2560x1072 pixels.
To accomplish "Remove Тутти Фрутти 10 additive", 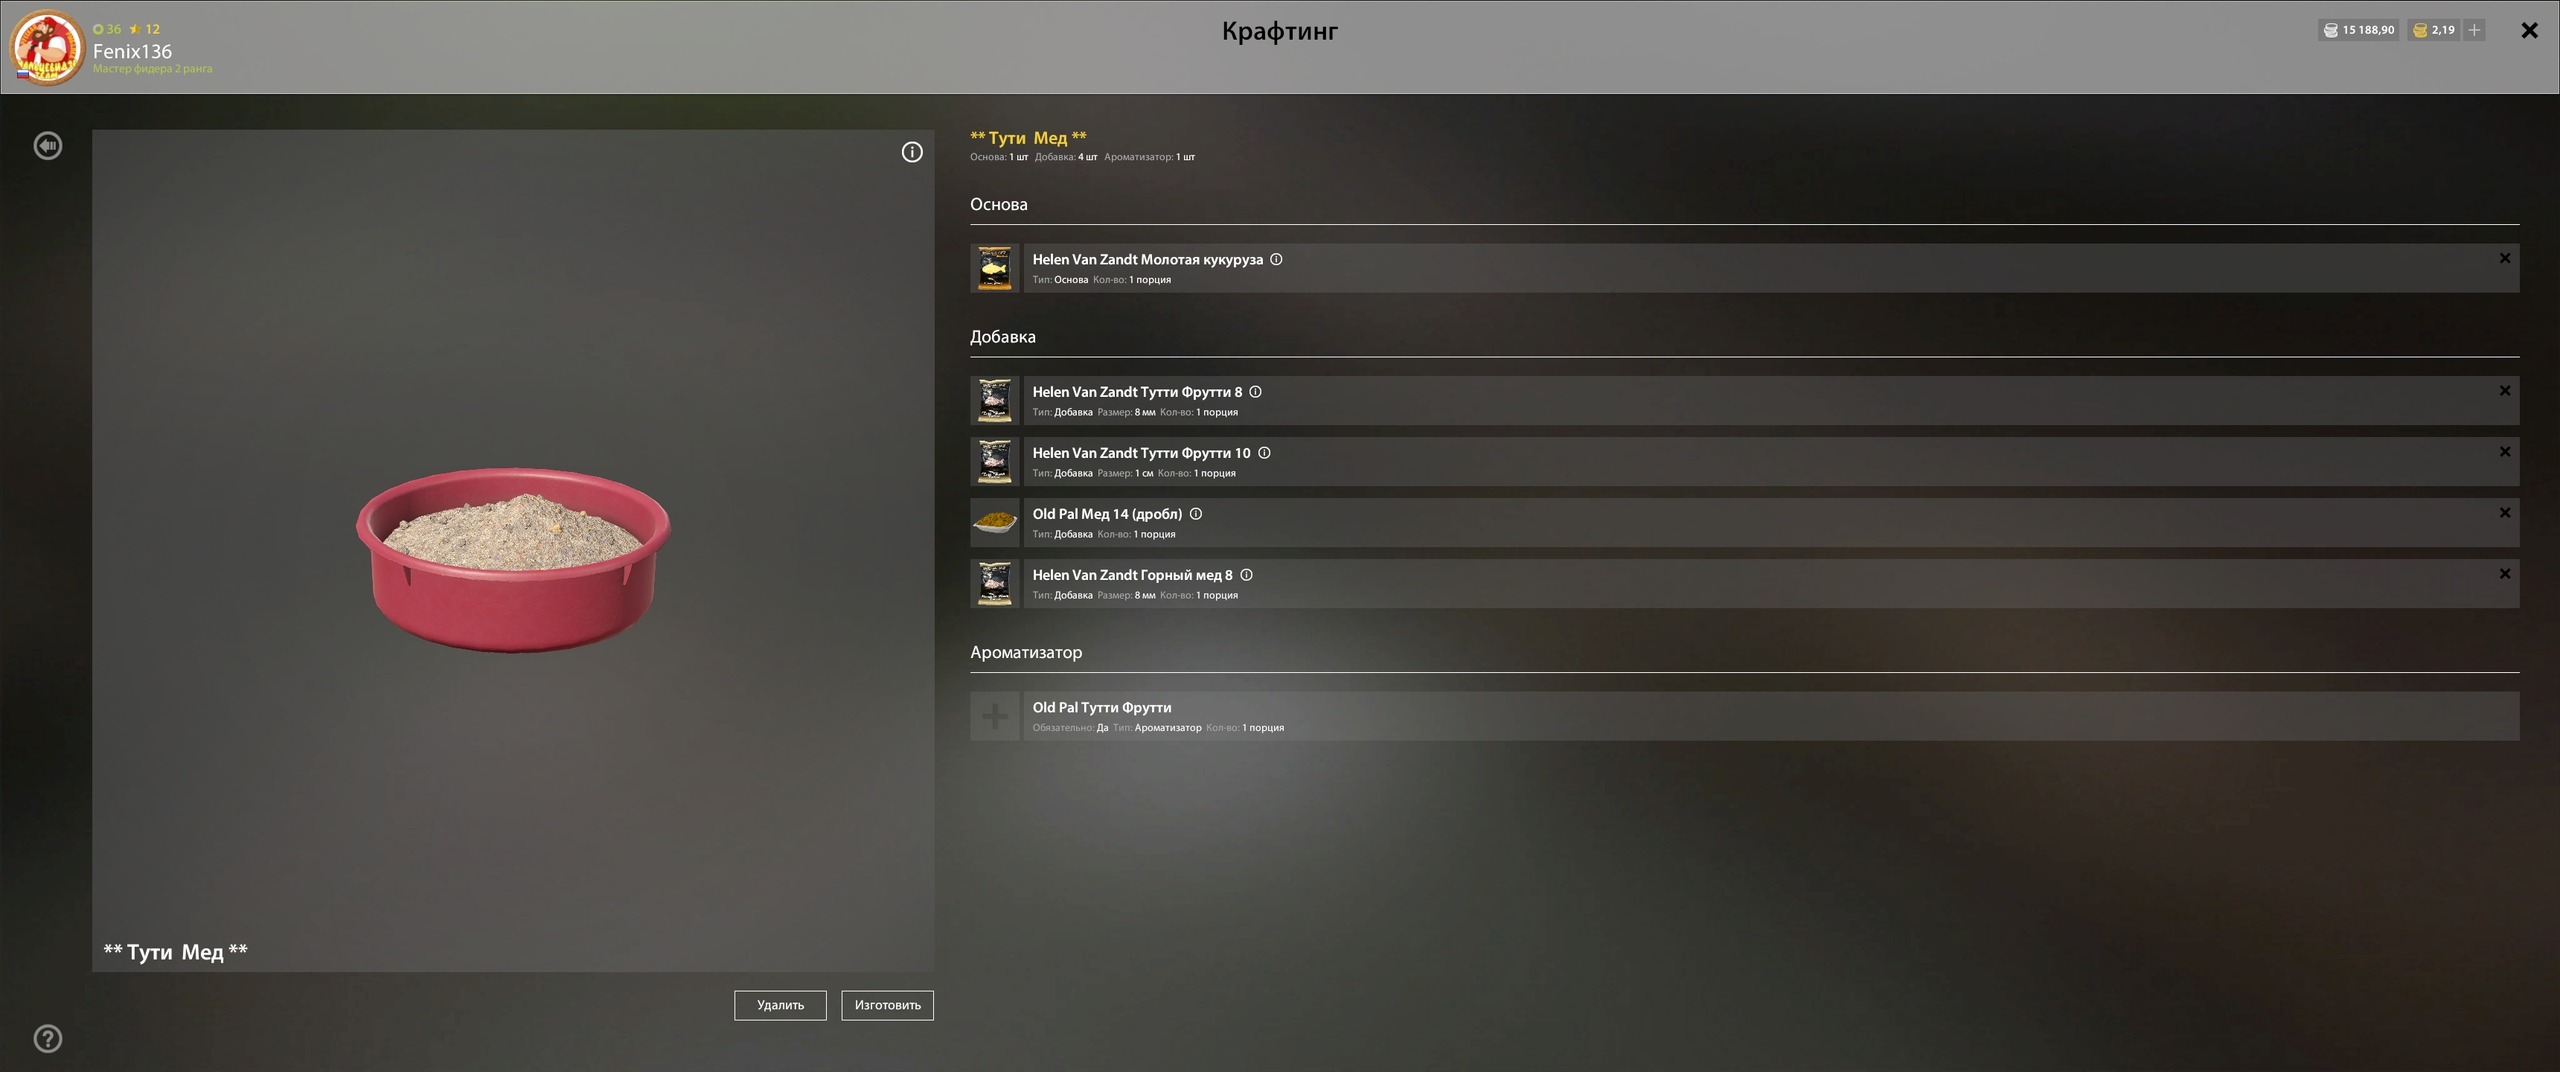I will (2504, 452).
